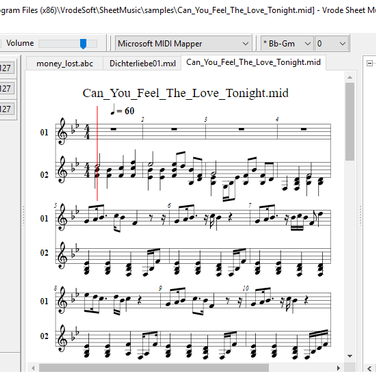
Task: Click the topmost 127 value box
Action: [x=7, y=68]
